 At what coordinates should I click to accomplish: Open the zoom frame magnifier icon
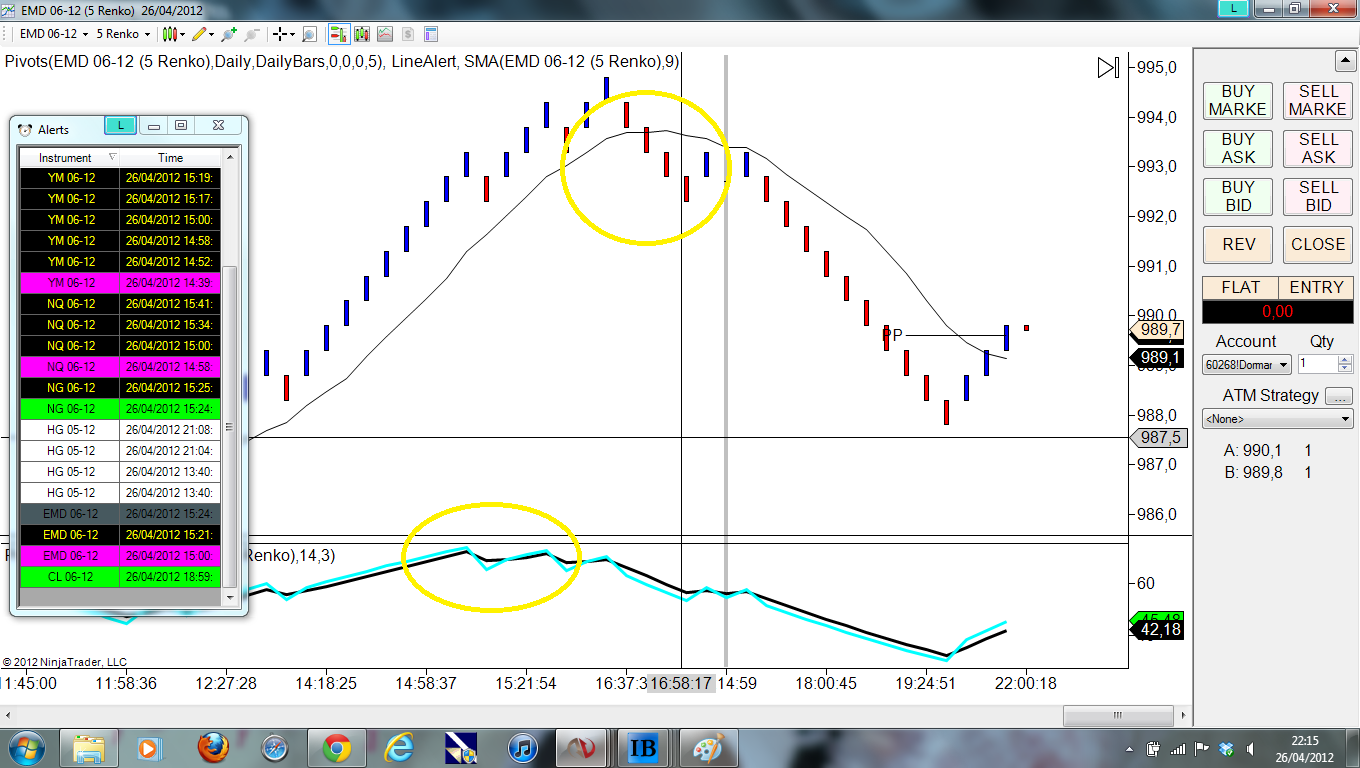[309, 34]
